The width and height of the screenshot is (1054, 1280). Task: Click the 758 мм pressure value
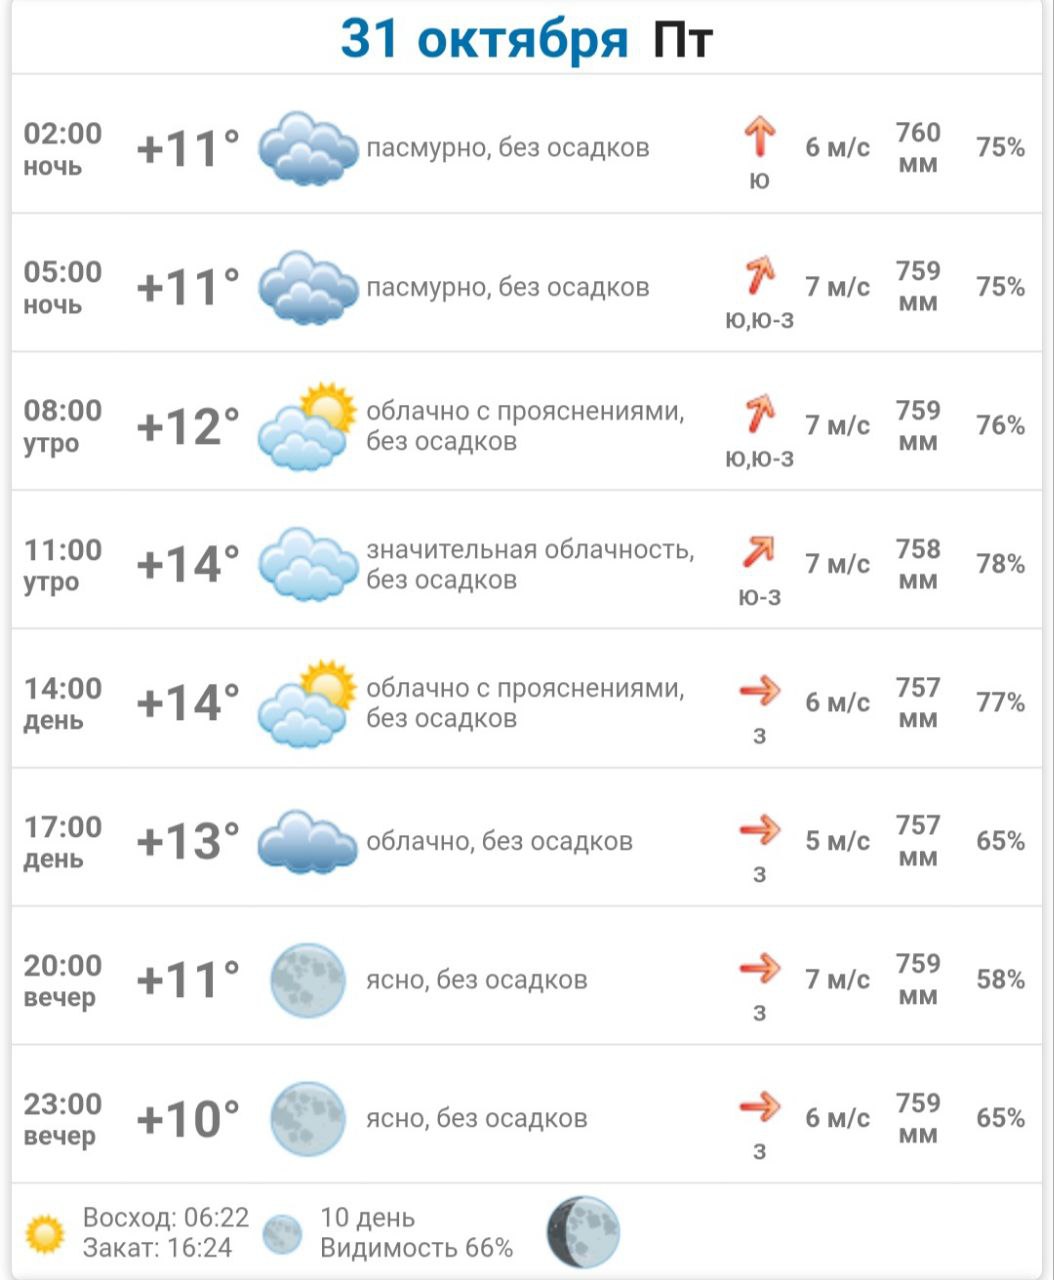[x=918, y=564]
